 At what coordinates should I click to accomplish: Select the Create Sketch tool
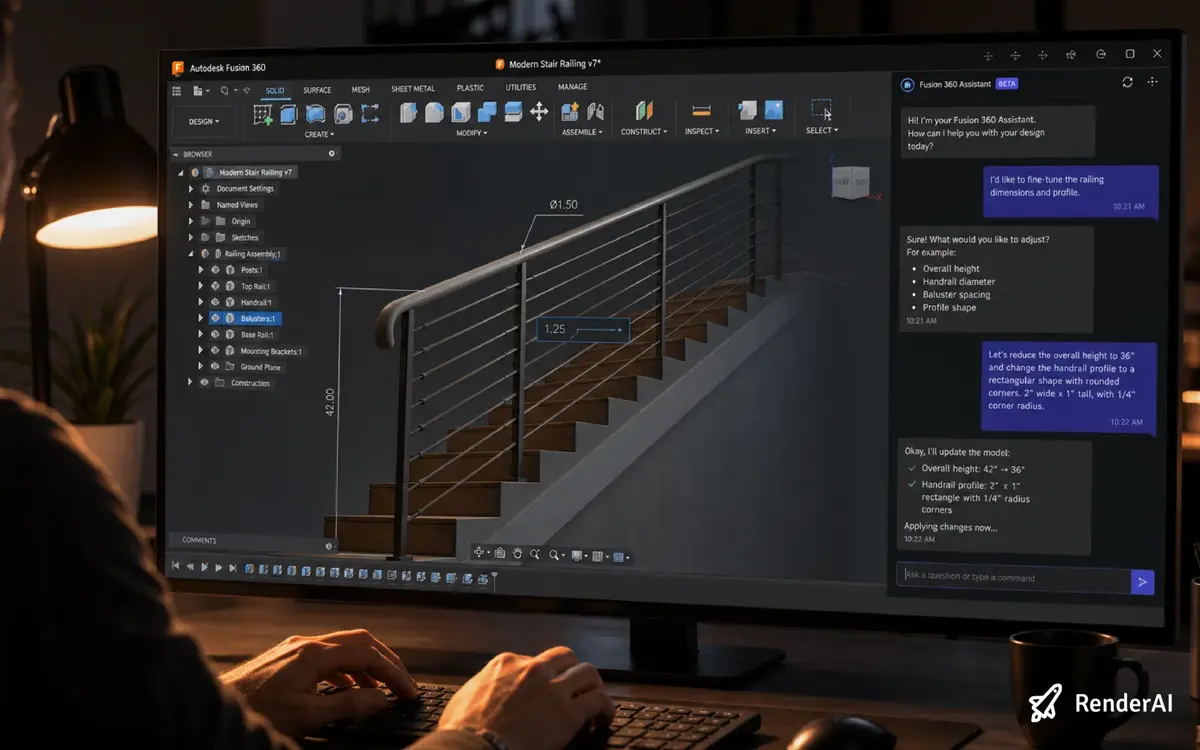(x=263, y=114)
